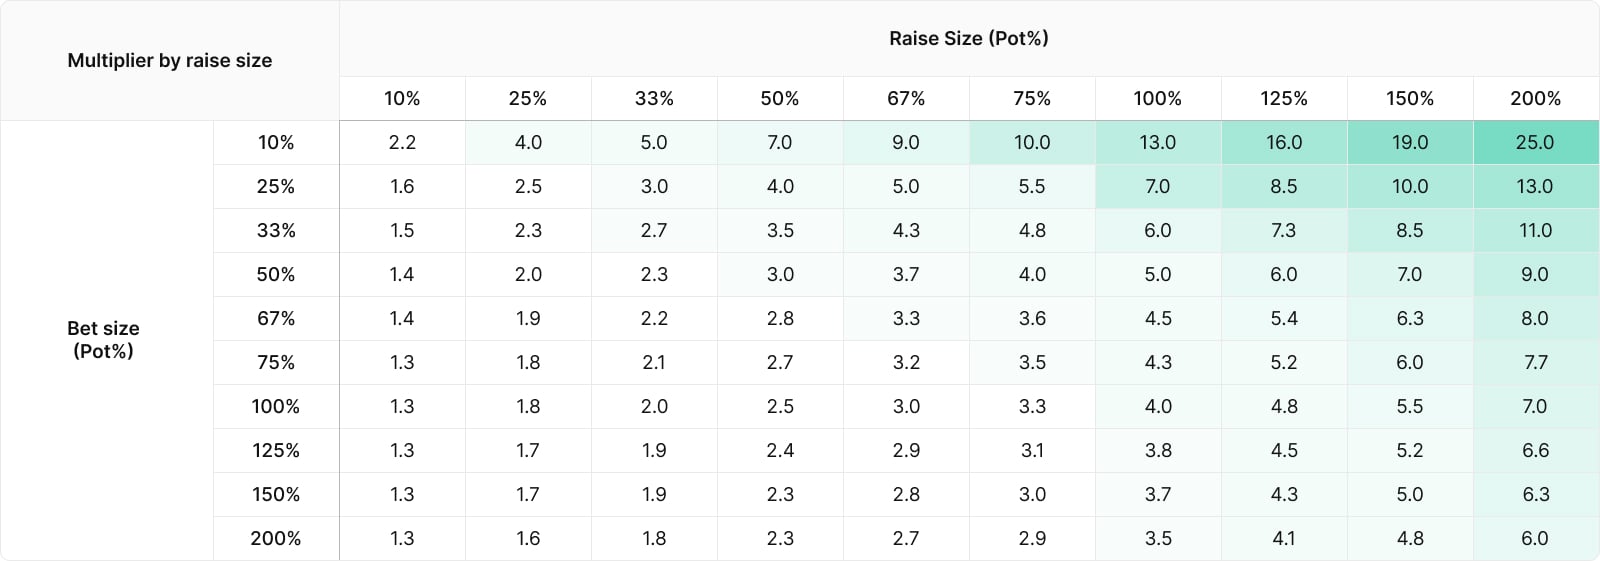Click the 2.2 multiplier cell
The height and width of the screenshot is (561, 1600).
pyautogui.click(x=402, y=142)
